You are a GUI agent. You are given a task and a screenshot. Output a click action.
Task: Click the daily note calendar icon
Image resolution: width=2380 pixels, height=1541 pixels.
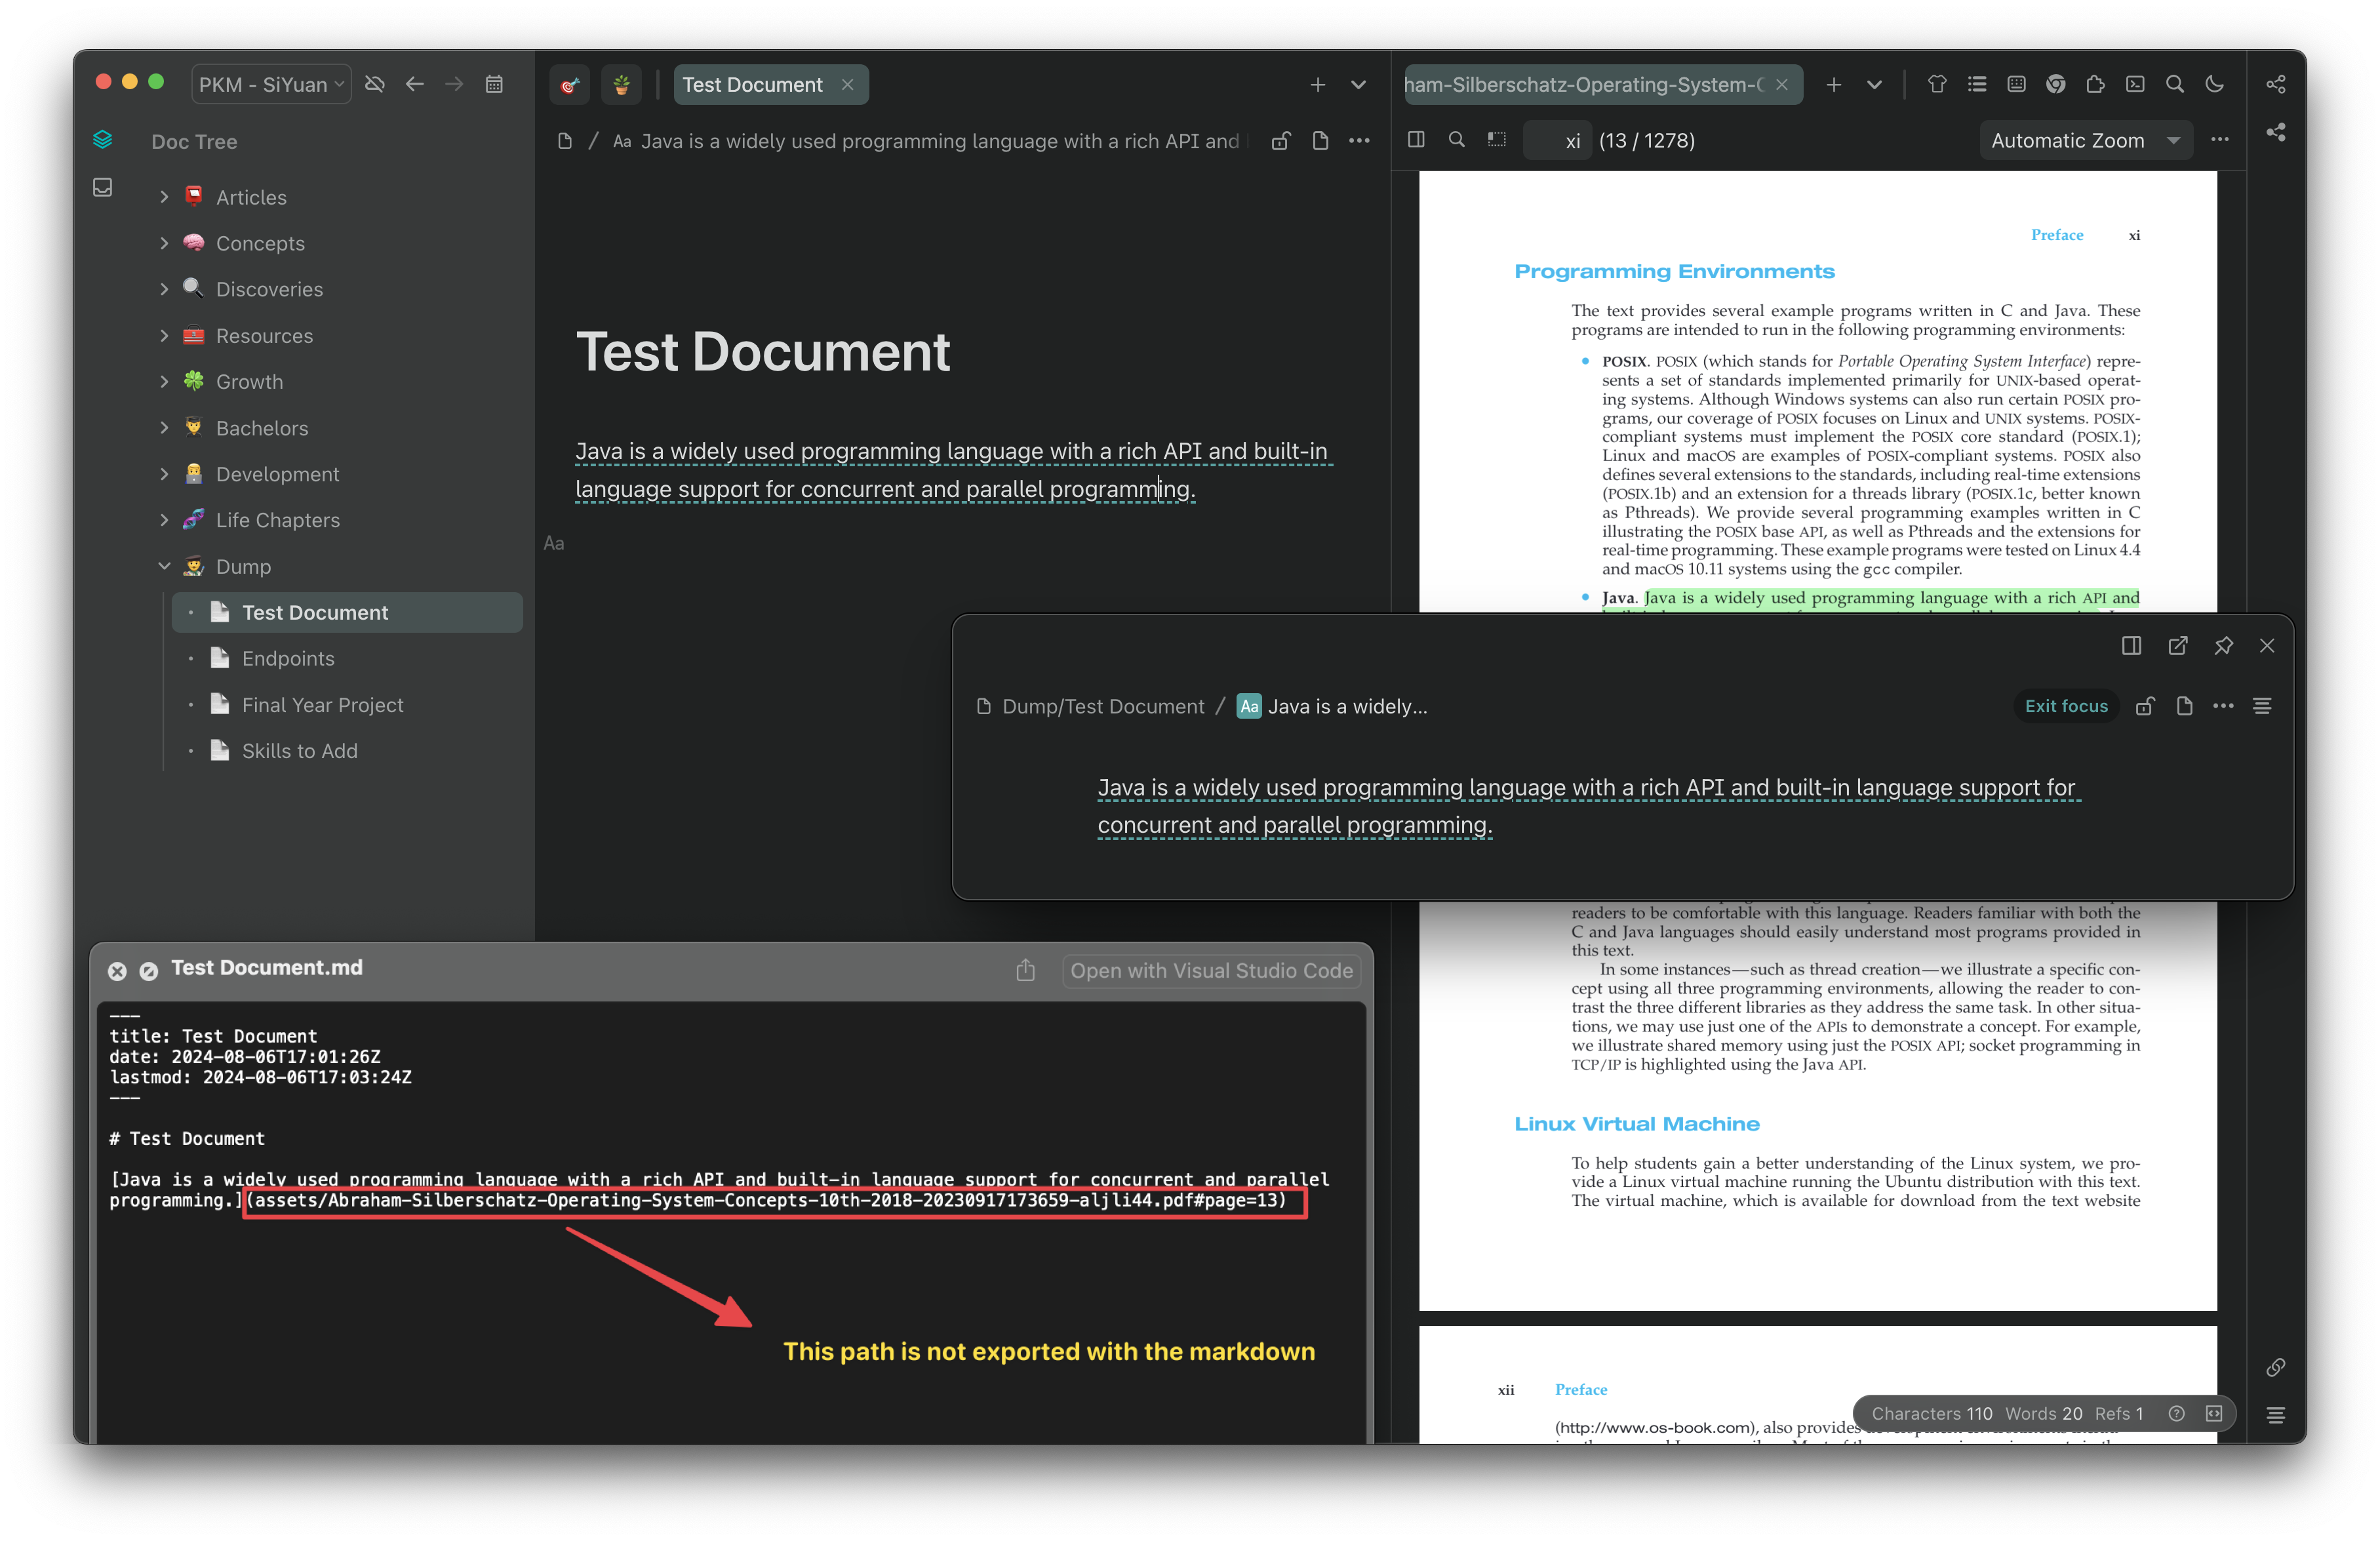494,84
